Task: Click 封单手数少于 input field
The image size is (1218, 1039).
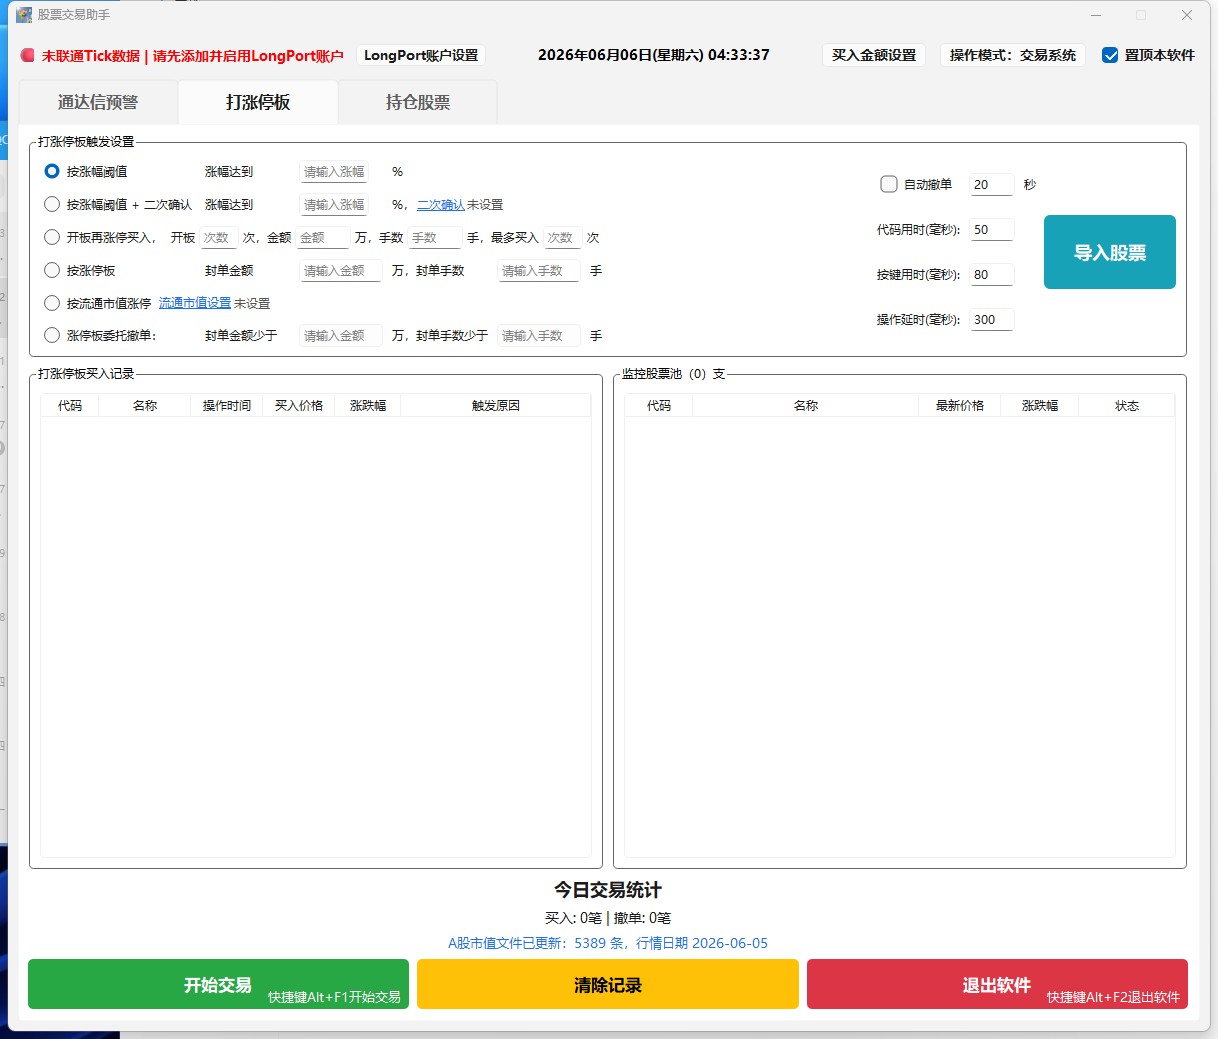Action: pos(539,336)
